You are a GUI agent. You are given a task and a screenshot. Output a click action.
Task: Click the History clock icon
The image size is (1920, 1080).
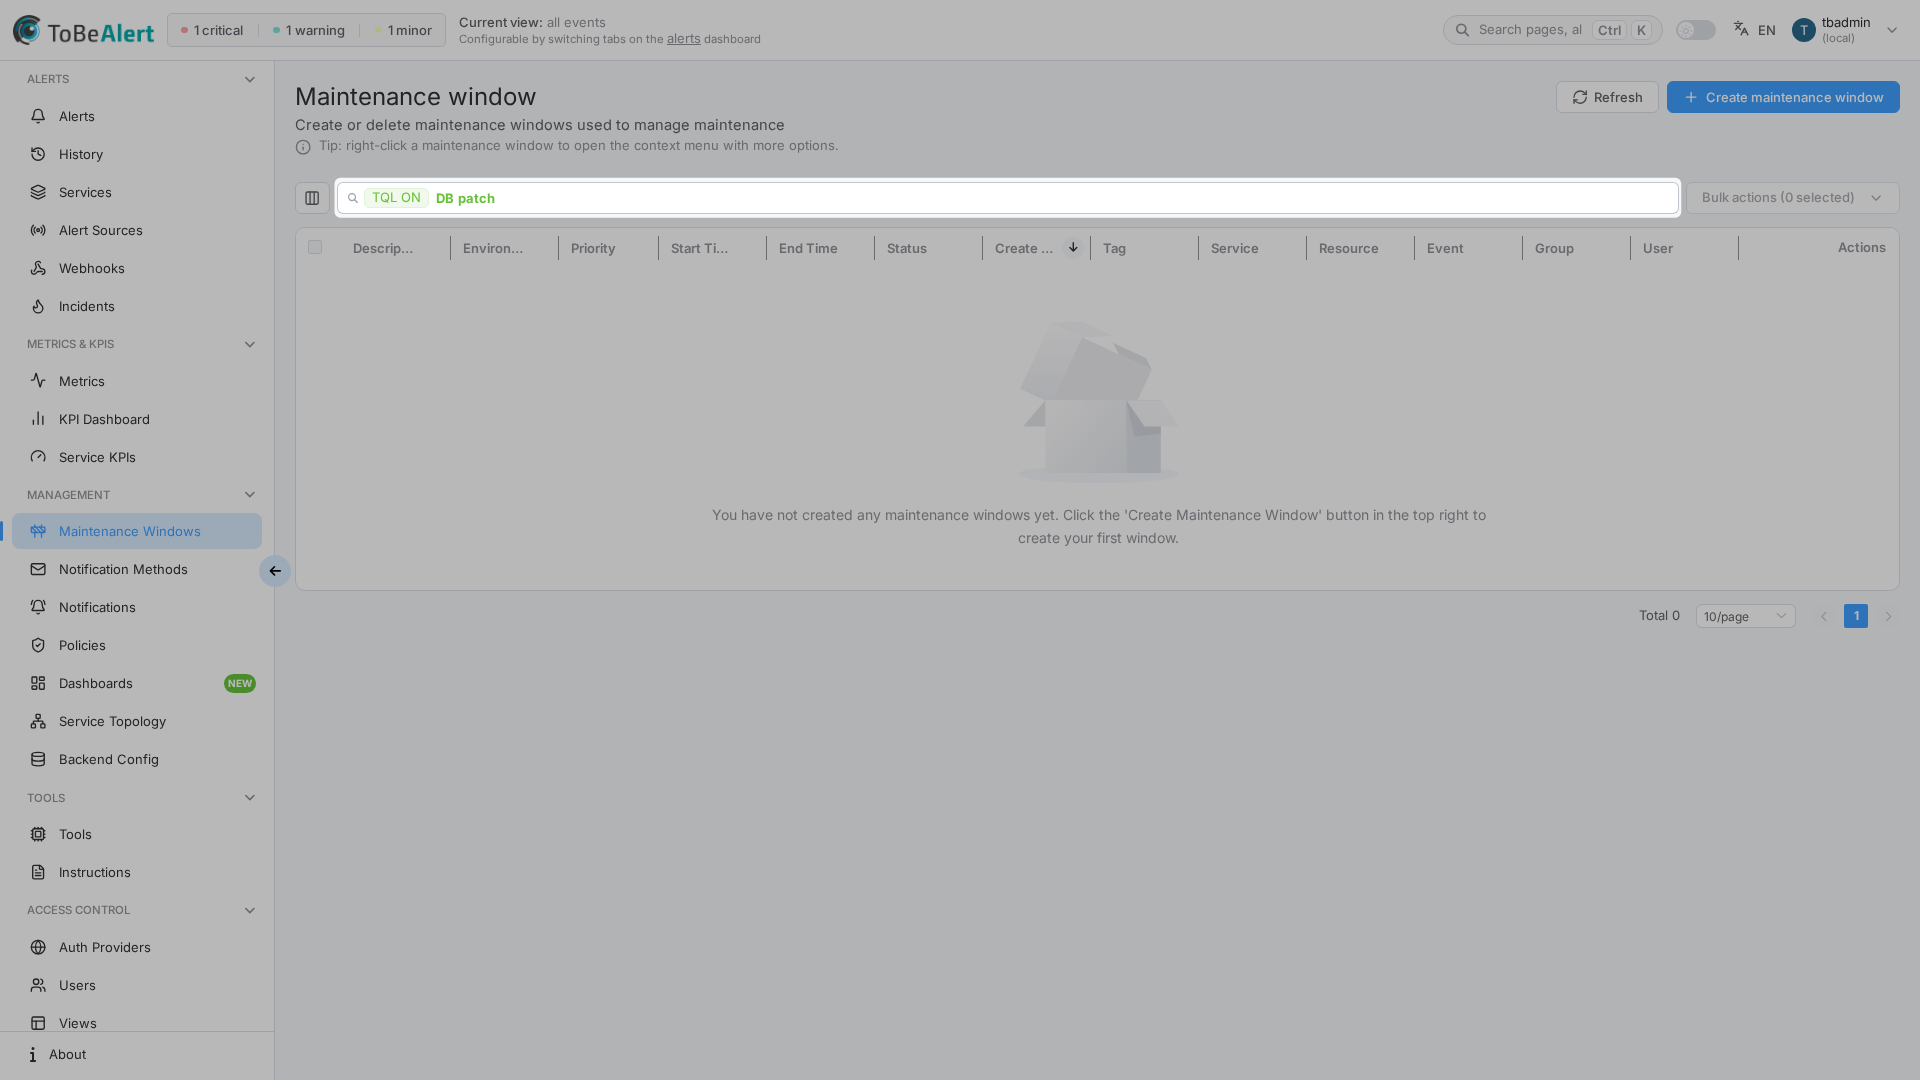pyautogui.click(x=38, y=154)
